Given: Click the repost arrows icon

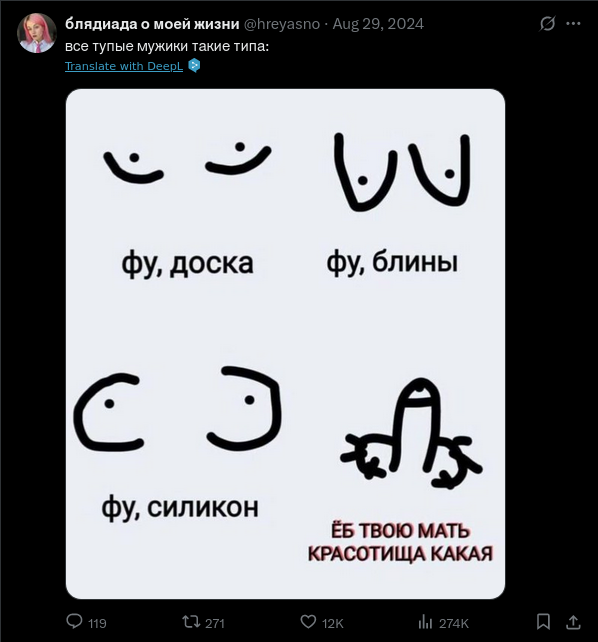Looking at the screenshot, I should point(191,622).
